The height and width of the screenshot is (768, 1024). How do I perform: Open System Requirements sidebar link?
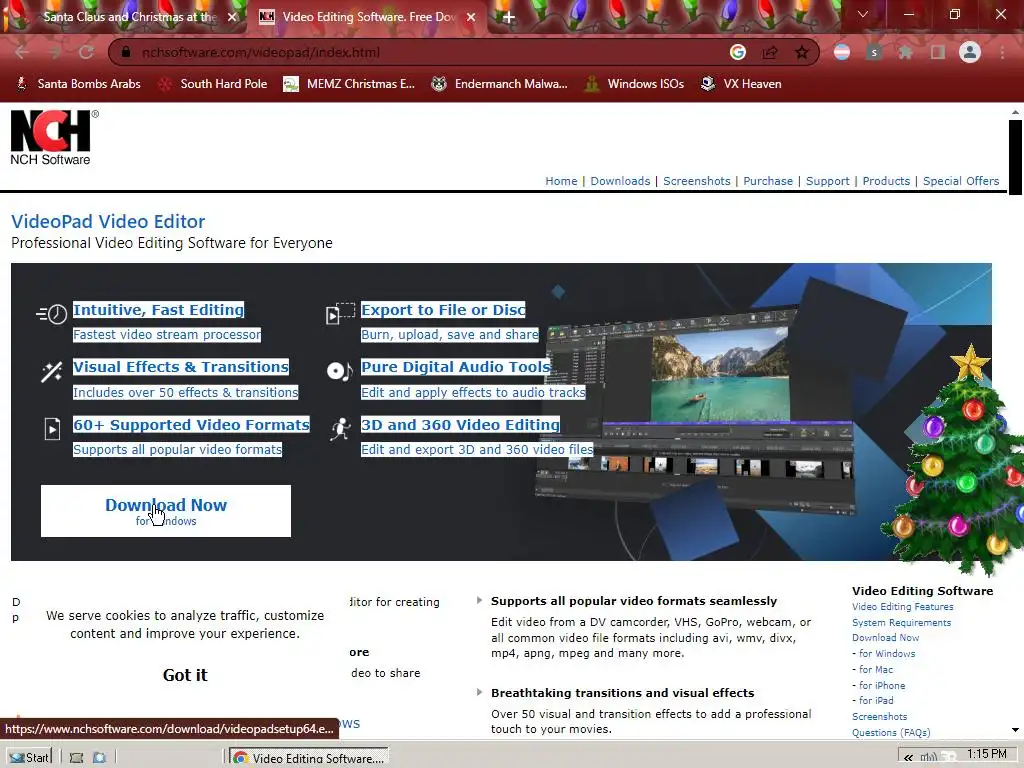[901, 622]
